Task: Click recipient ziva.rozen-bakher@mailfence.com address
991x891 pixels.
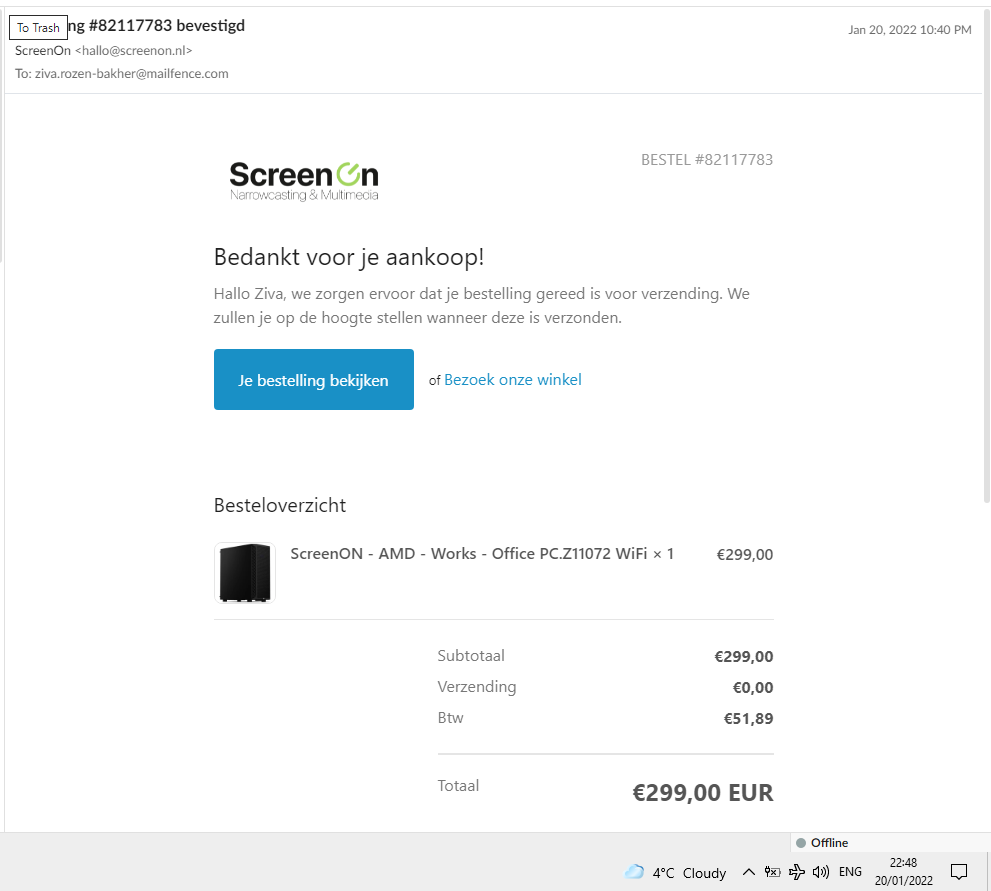Action: (131, 73)
